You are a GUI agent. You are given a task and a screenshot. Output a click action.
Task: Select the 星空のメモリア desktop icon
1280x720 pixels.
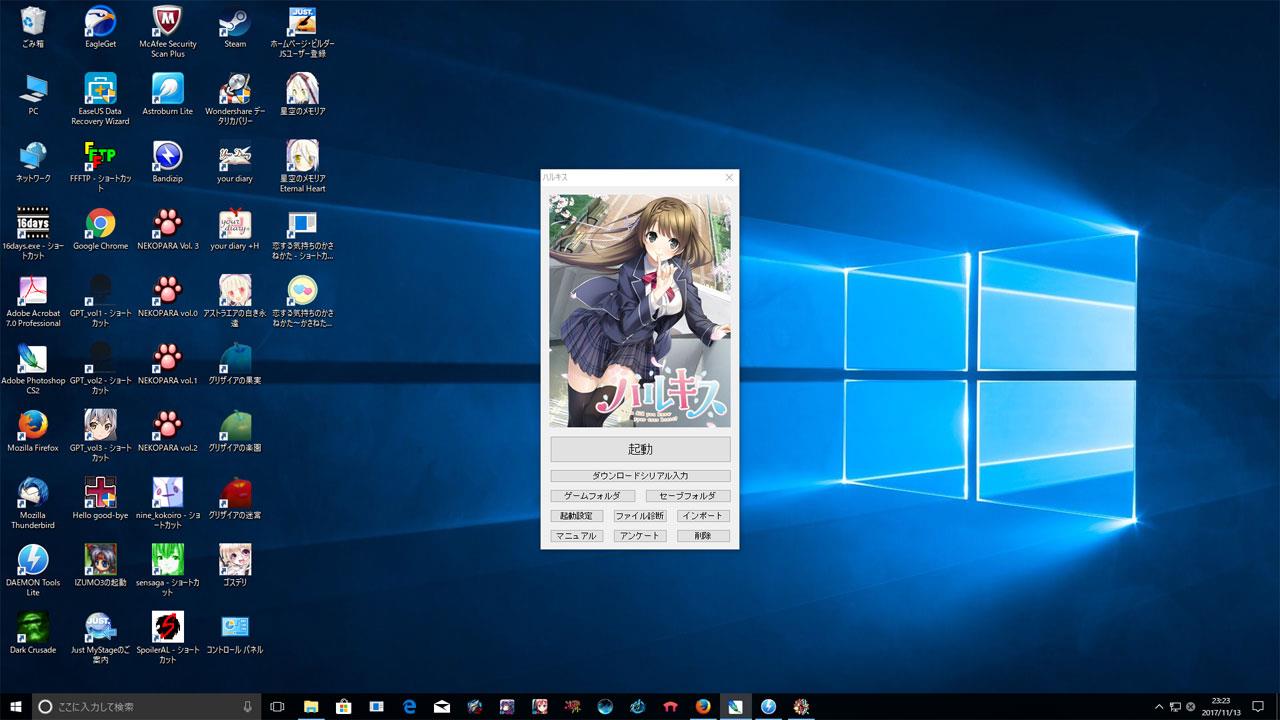point(302,94)
